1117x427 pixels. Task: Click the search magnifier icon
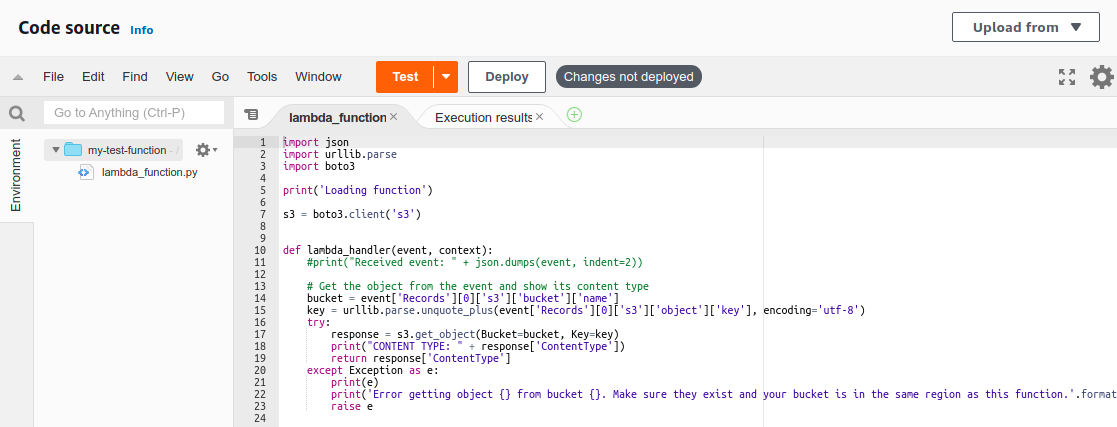point(16,113)
